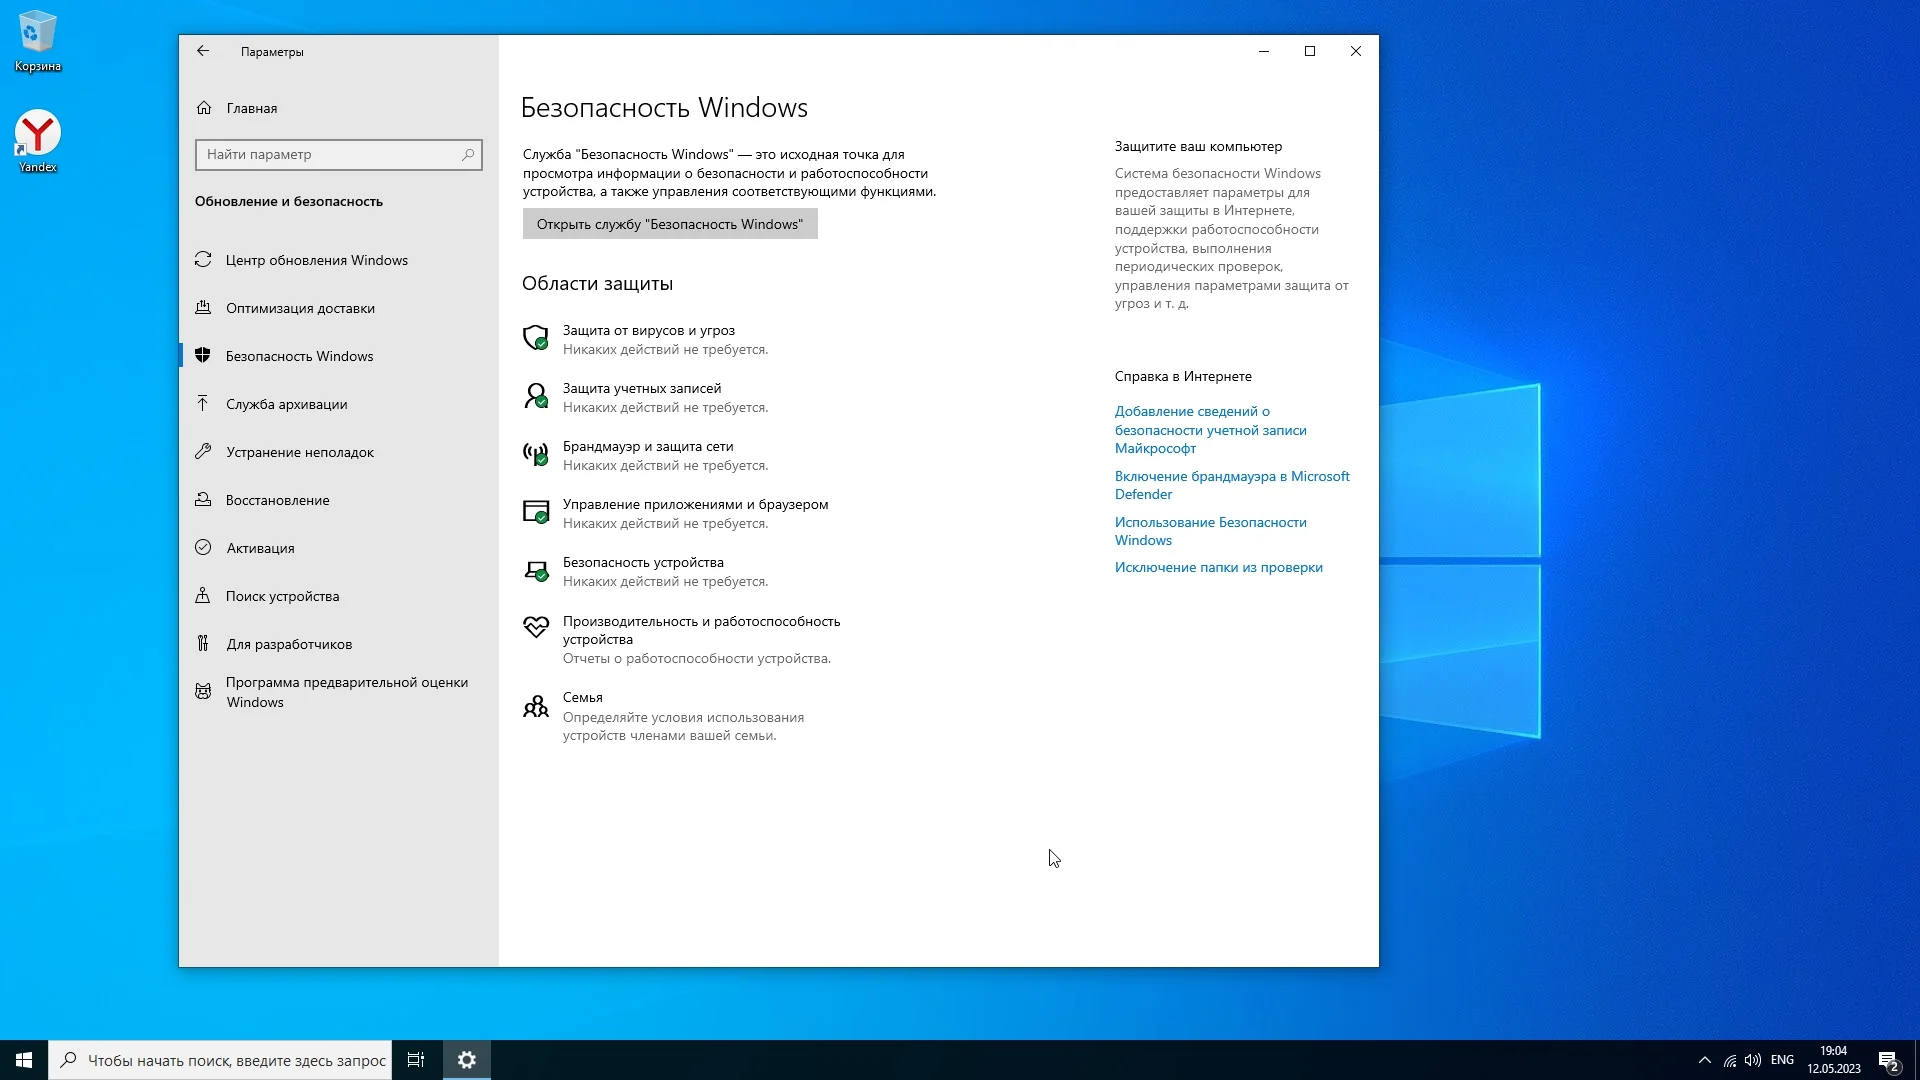The image size is (1920, 1080).
Task: Click the Find a setting search field
Action: point(330,154)
